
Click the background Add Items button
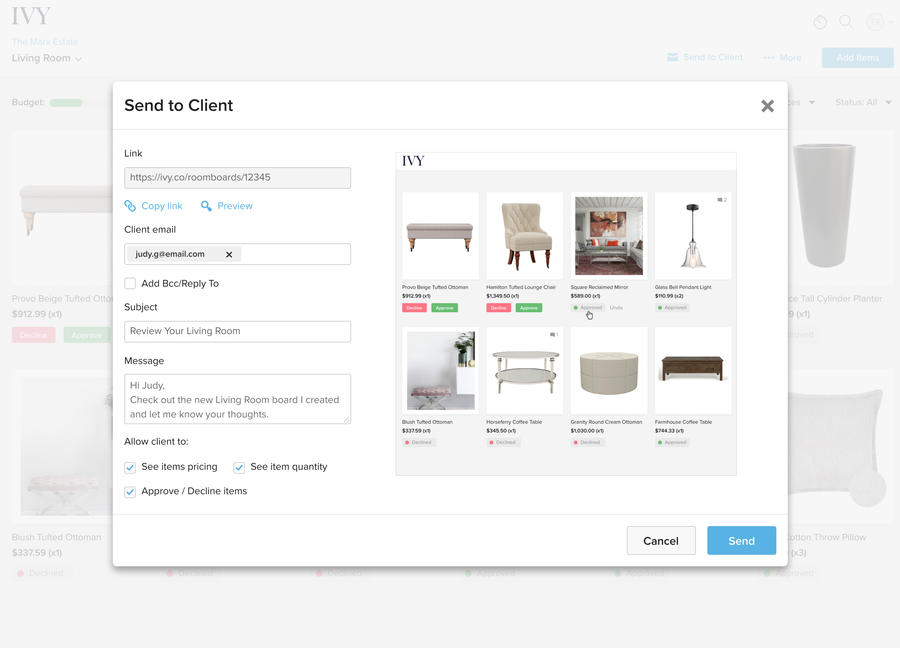(858, 58)
